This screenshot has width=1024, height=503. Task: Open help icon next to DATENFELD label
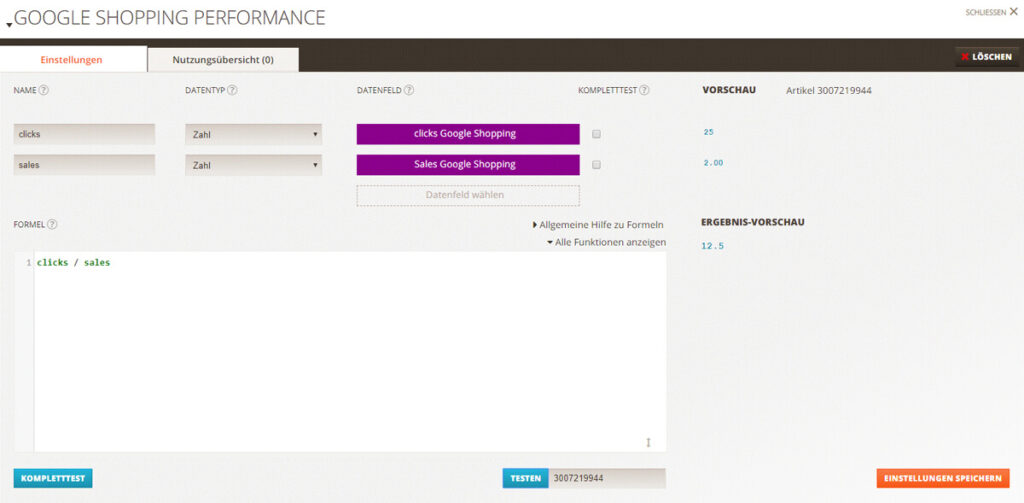coord(409,90)
